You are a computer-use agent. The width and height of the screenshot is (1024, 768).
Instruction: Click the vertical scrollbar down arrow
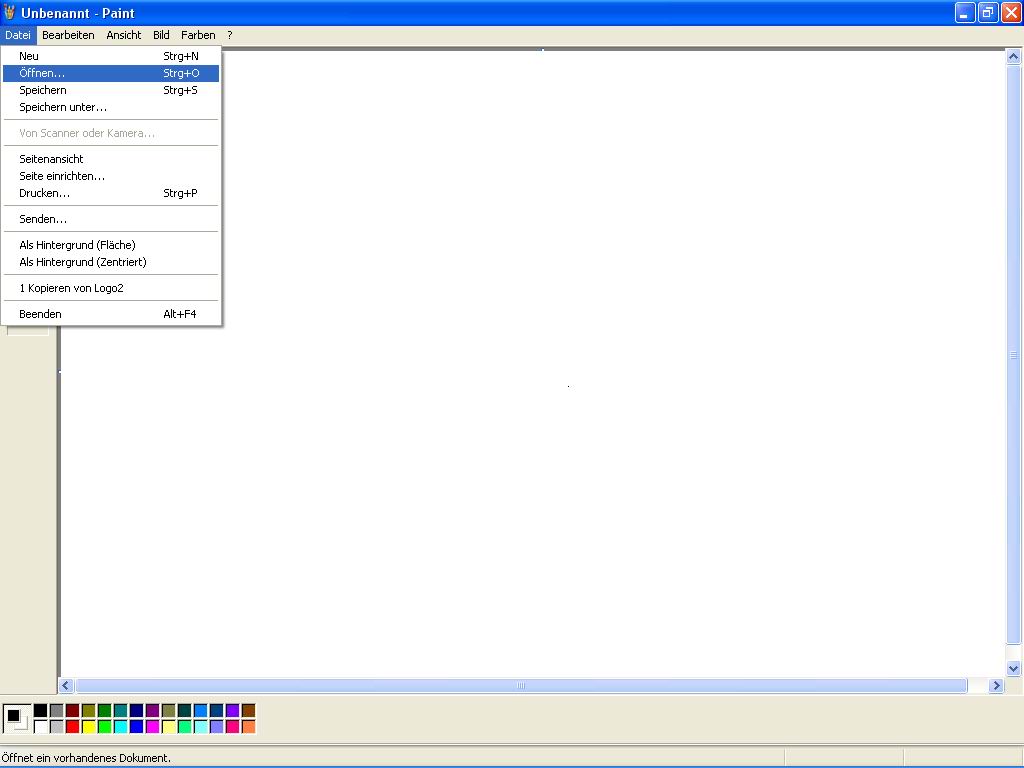click(x=1013, y=668)
